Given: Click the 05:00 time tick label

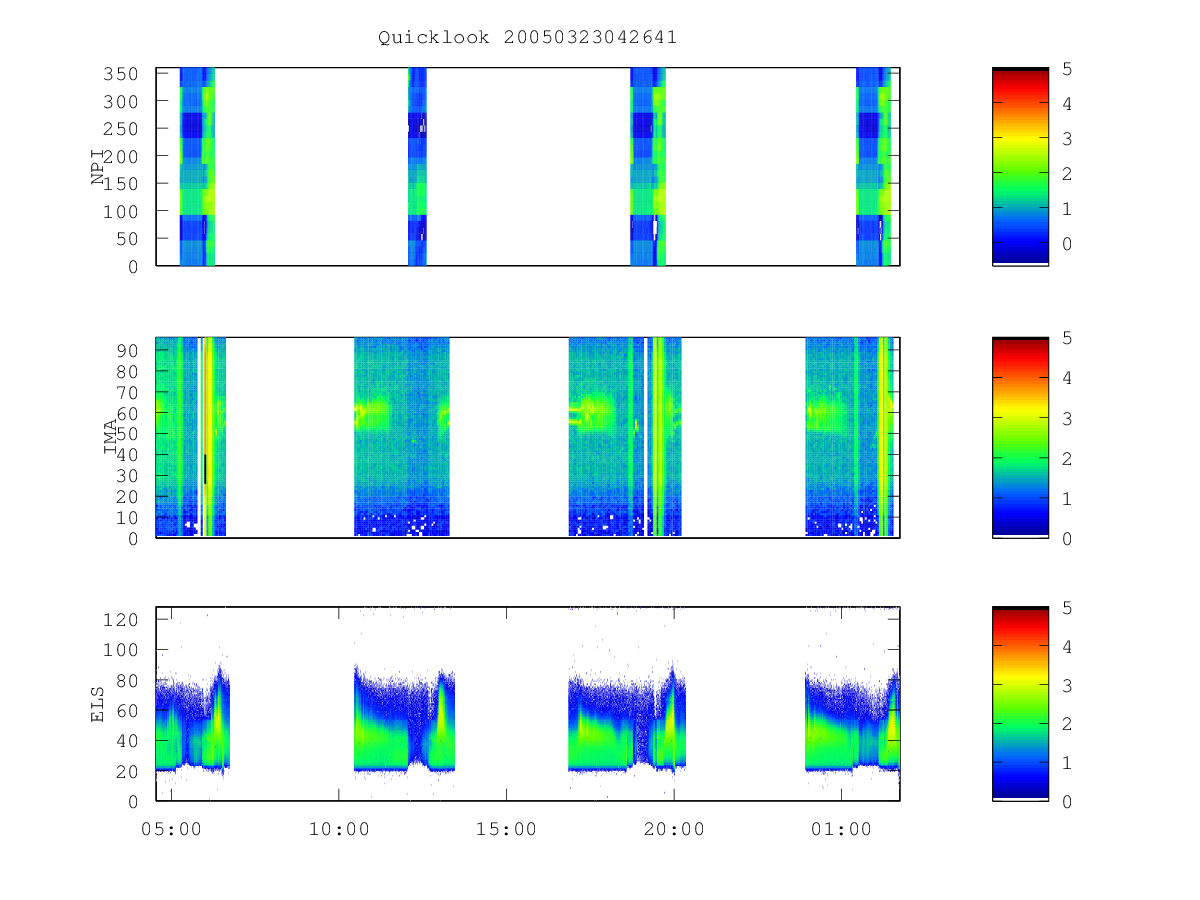Looking at the screenshot, I should (x=171, y=829).
